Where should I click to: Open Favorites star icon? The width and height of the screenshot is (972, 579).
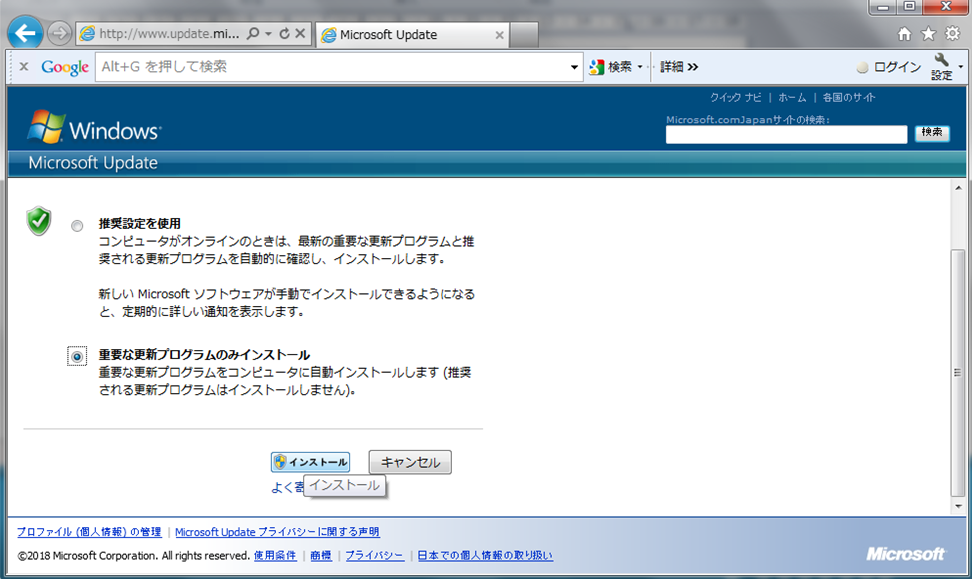(x=928, y=33)
